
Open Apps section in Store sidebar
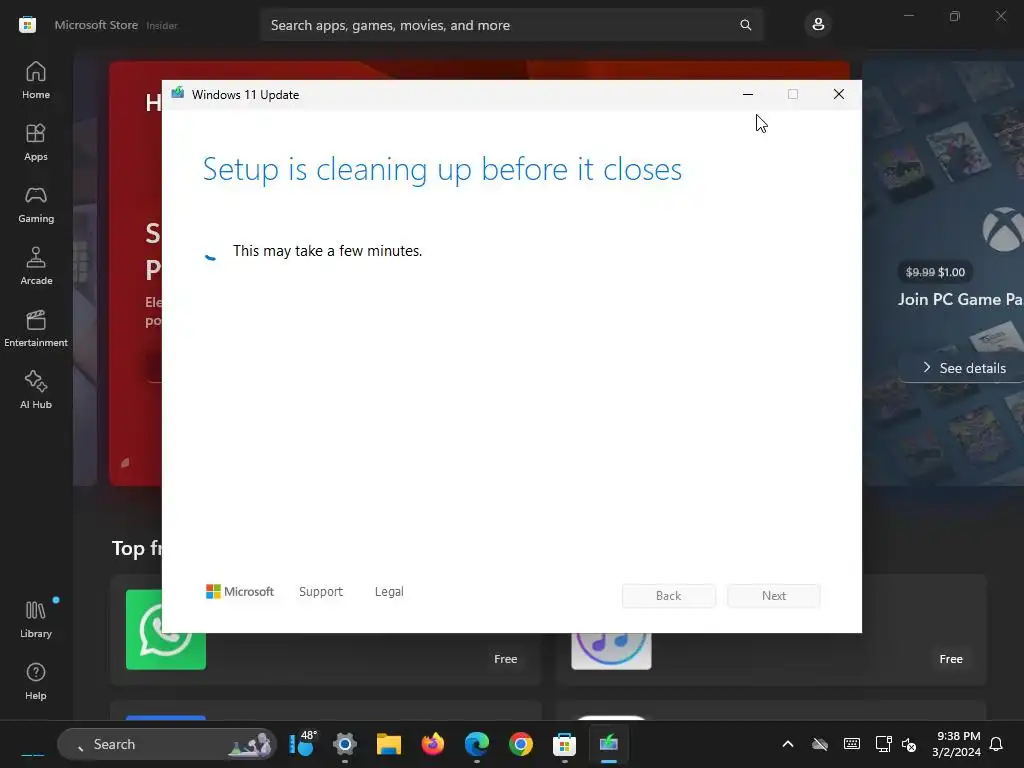point(36,142)
